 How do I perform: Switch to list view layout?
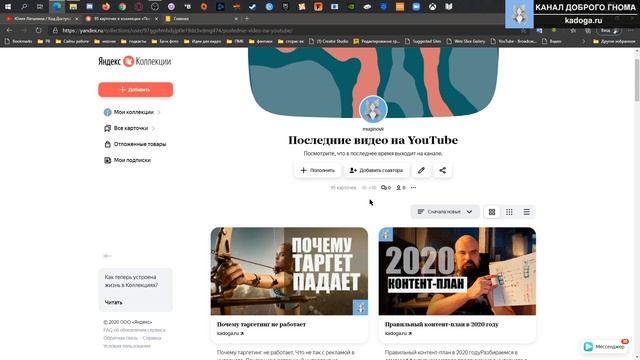pyautogui.click(x=527, y=212)
